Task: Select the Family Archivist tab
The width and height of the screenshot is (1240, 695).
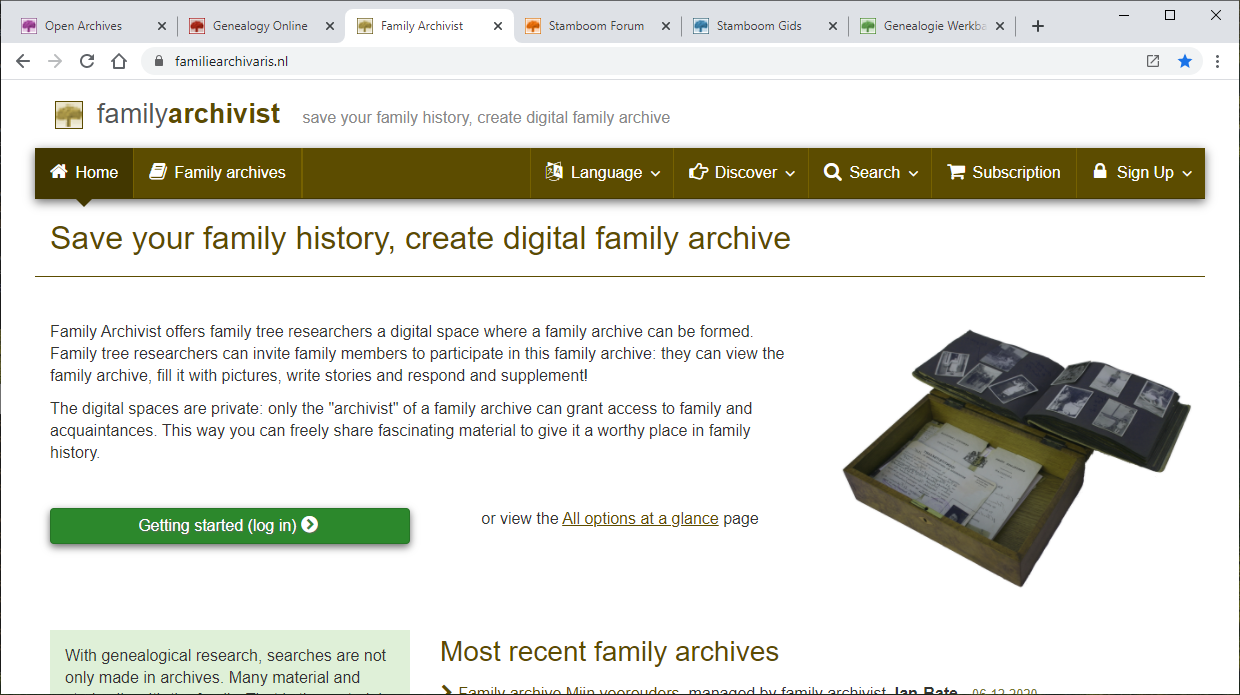Action: (x=427, y=26)
